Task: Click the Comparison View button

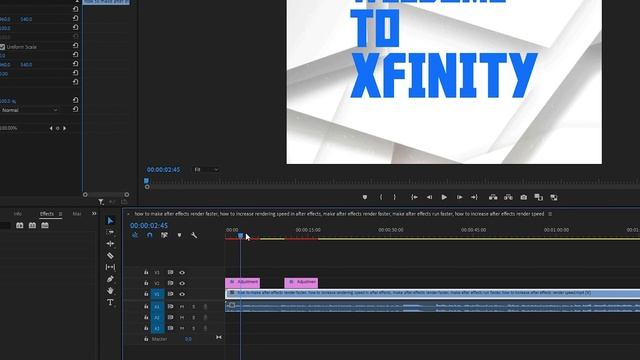Action: [x=539, y=197]
